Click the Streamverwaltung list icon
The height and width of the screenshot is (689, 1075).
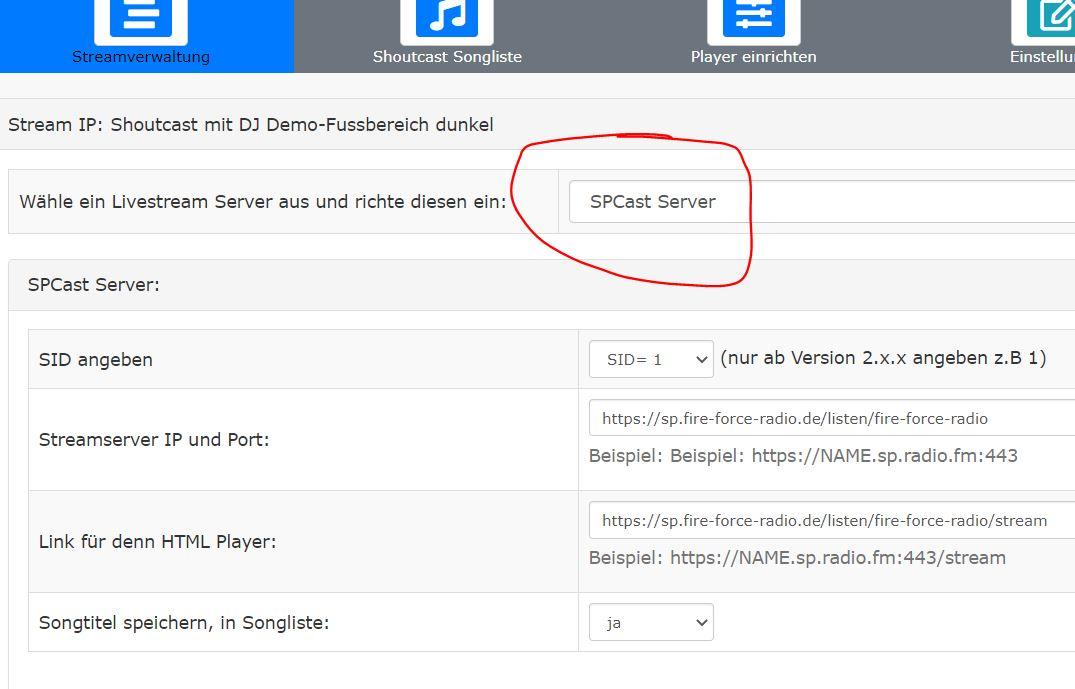[x=141, y=17]
